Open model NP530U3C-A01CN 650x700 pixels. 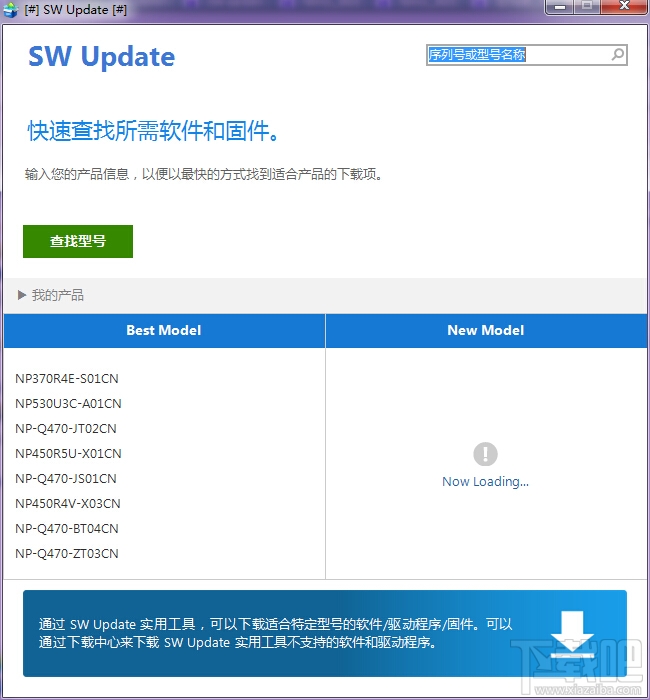point(68,404)
